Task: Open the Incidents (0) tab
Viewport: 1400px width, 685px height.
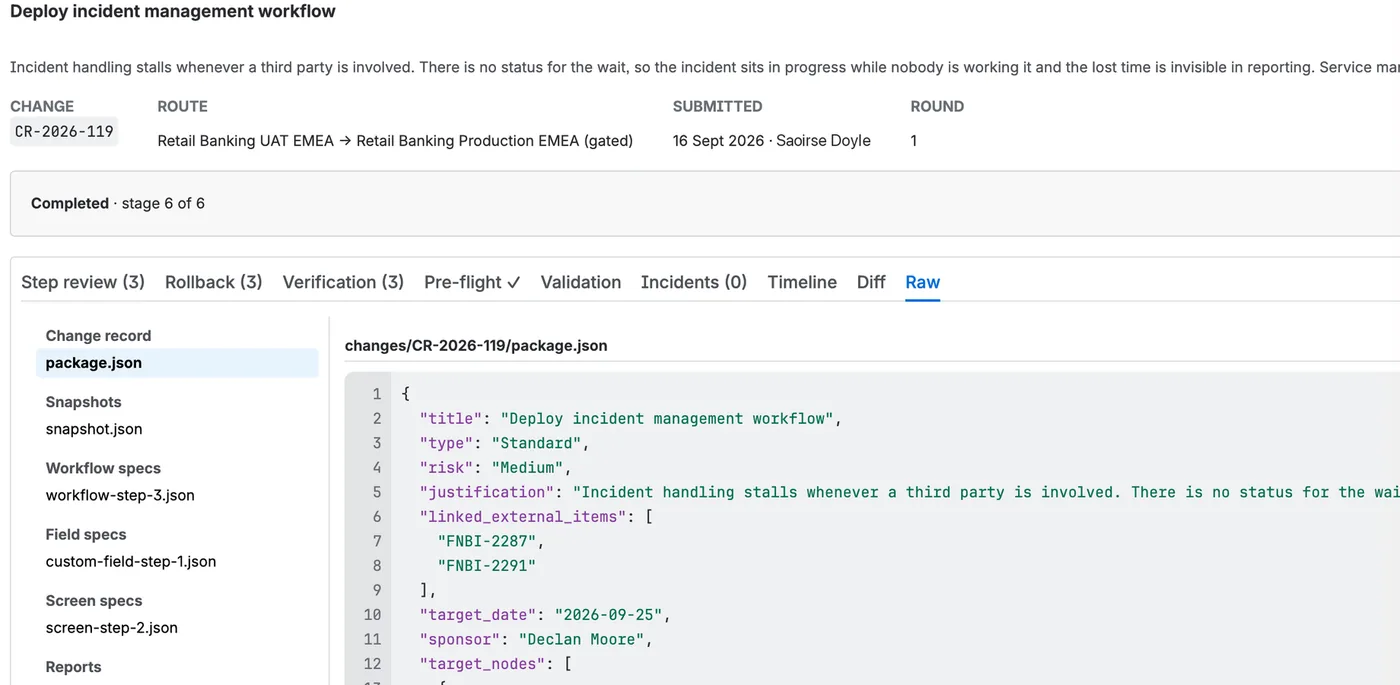Action: click(694, 282)
